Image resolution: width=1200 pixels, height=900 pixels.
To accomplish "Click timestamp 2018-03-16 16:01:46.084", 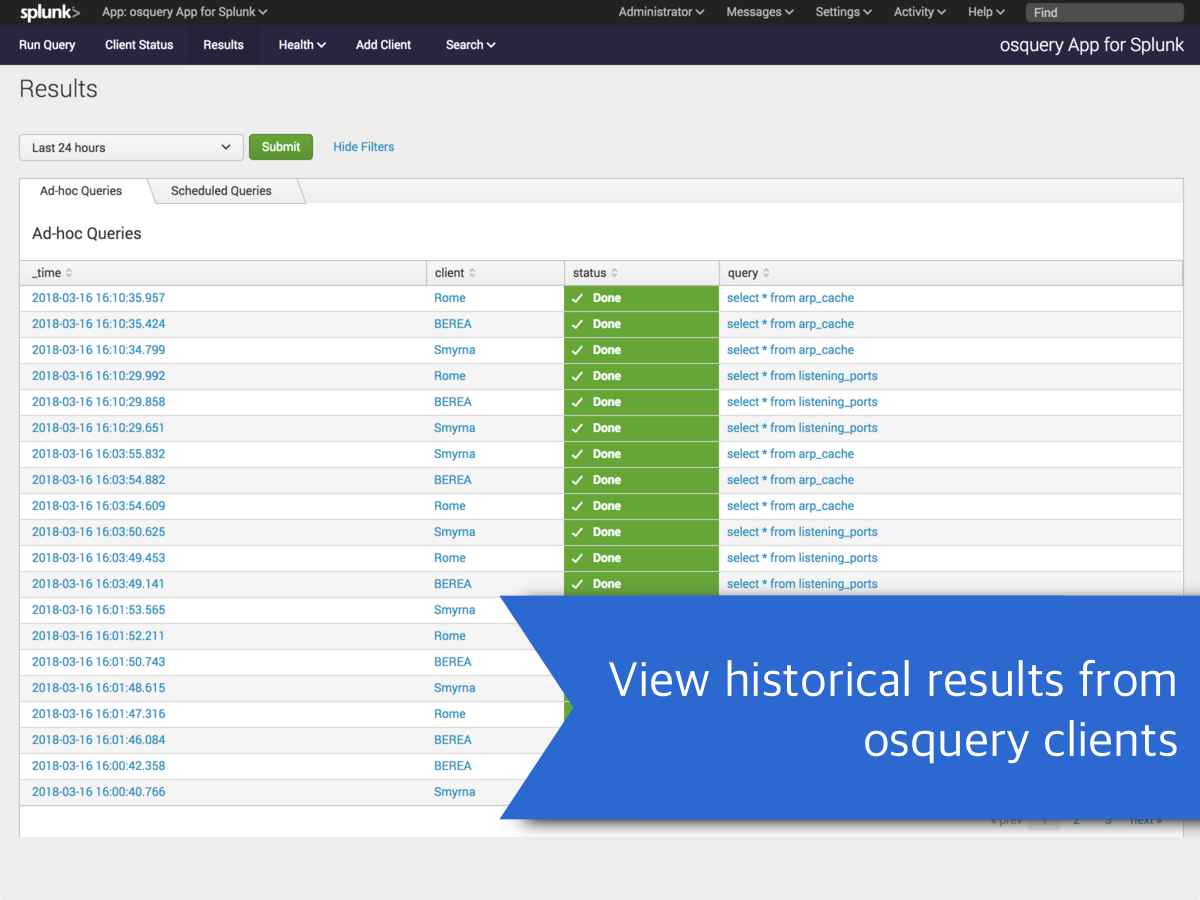I will point(99,740).
